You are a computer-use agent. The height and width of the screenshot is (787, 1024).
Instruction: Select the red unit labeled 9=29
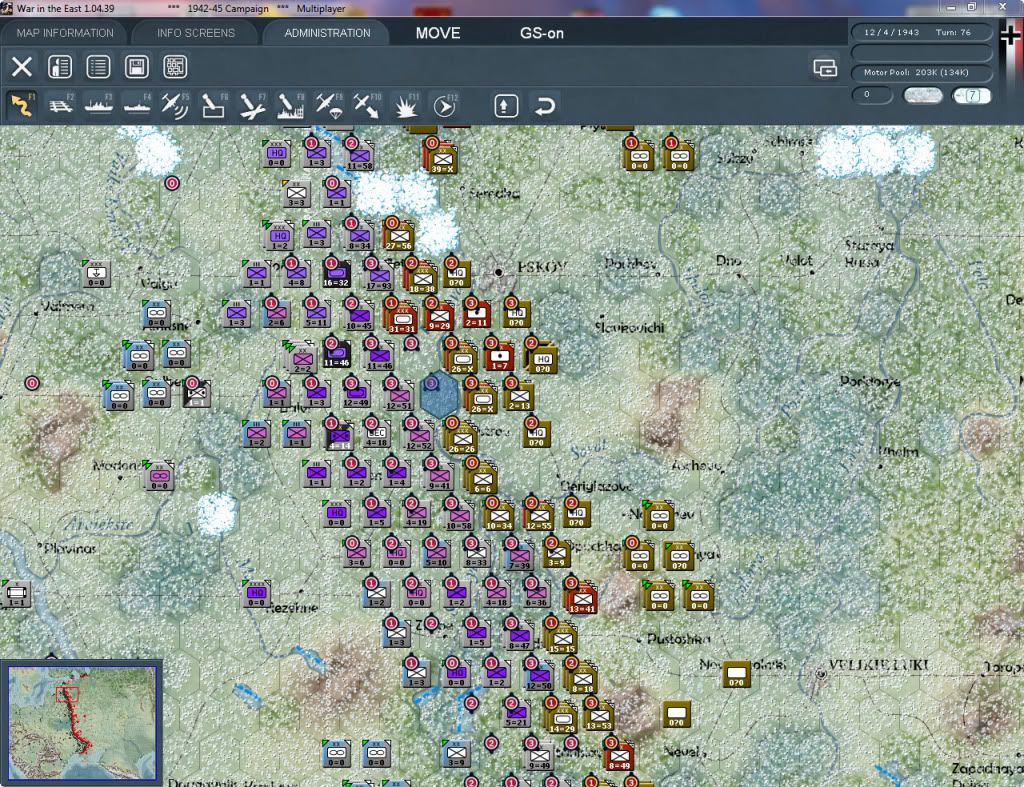coord(439,316)
